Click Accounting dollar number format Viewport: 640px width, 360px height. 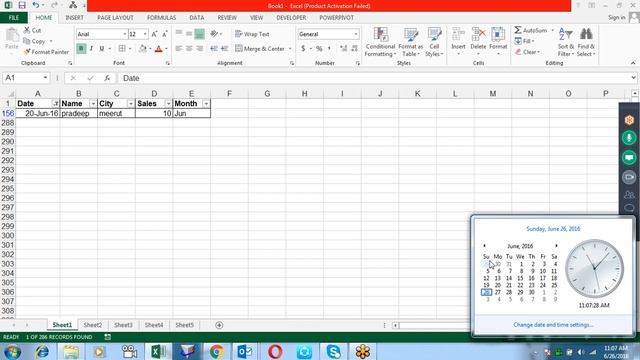[x=303, y=49]
